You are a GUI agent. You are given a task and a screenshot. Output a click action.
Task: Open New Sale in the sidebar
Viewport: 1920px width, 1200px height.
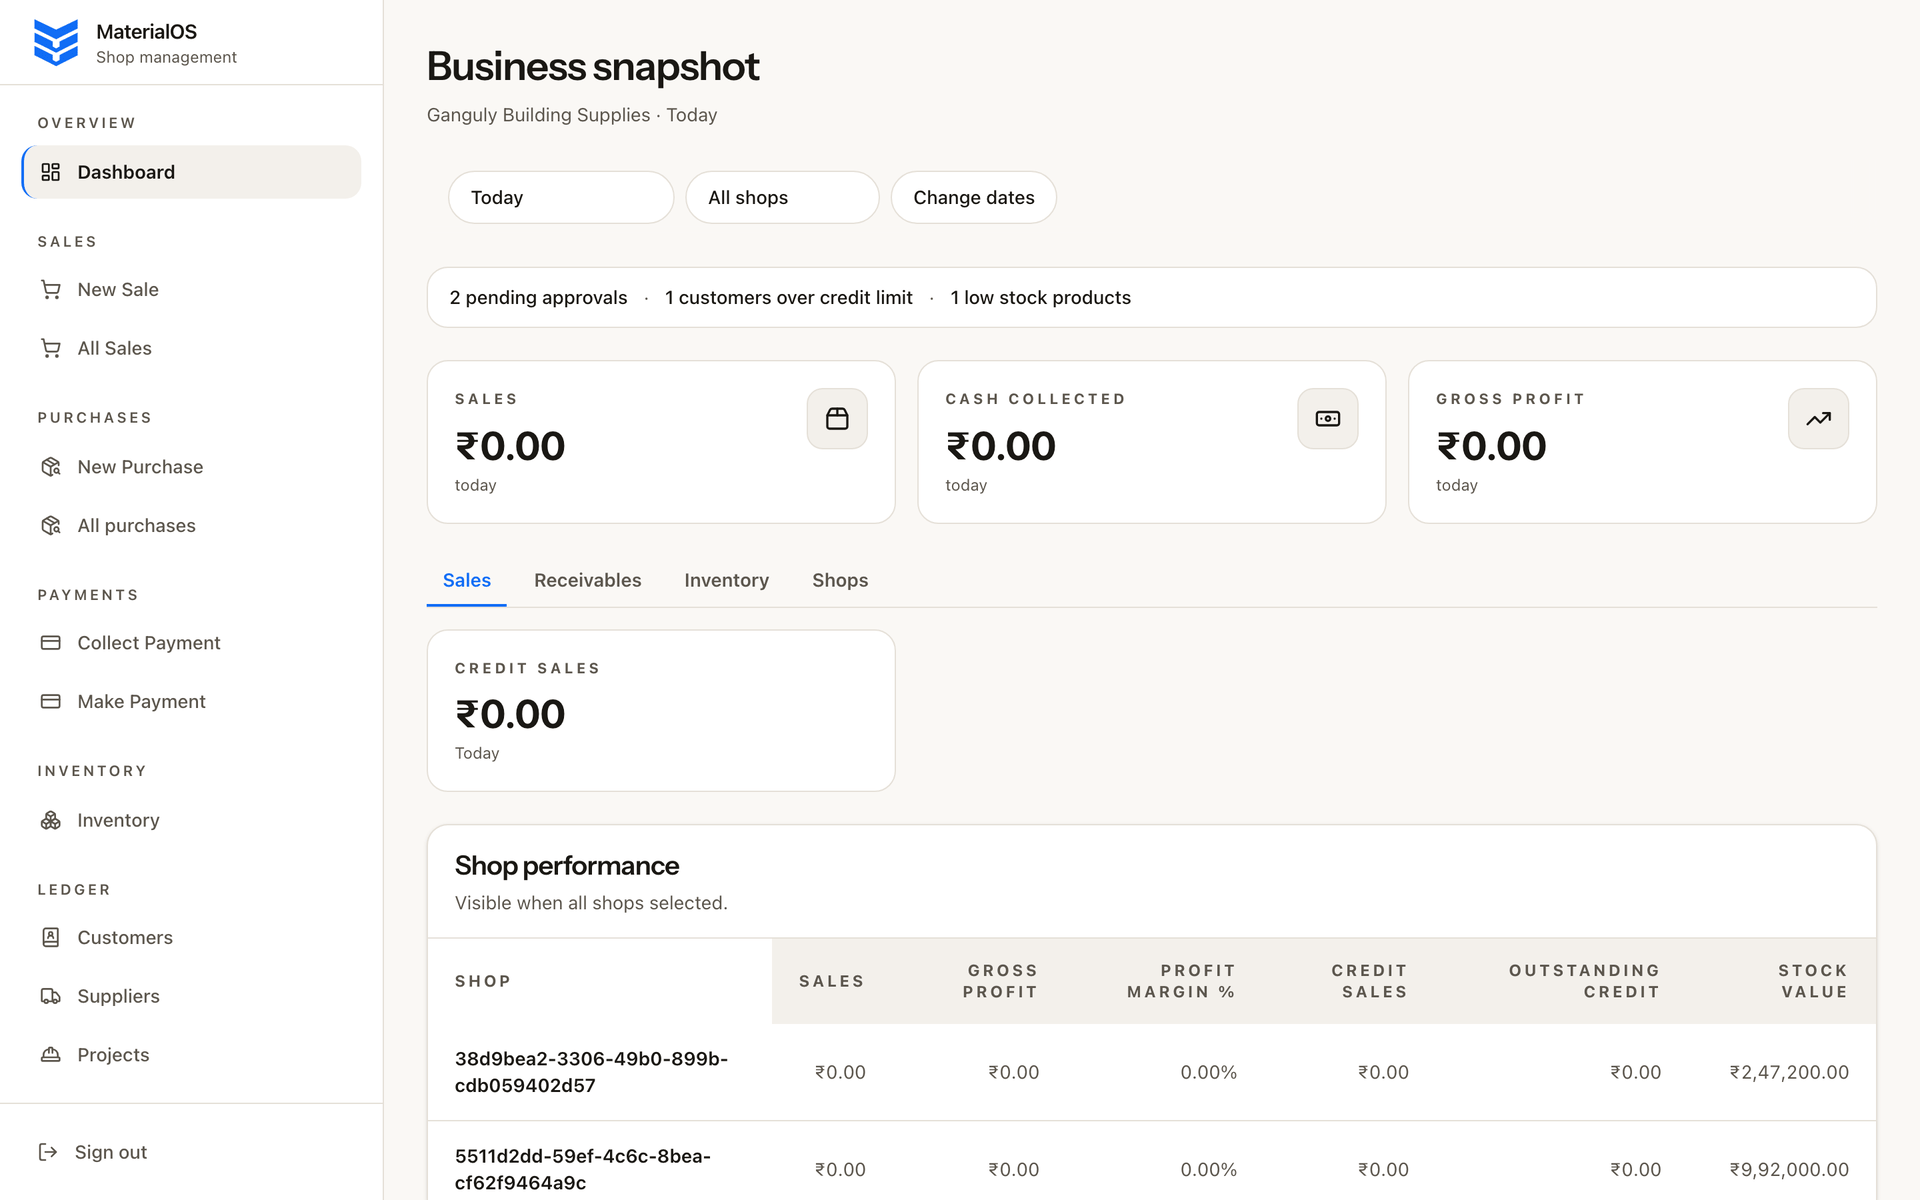point(191,290)
